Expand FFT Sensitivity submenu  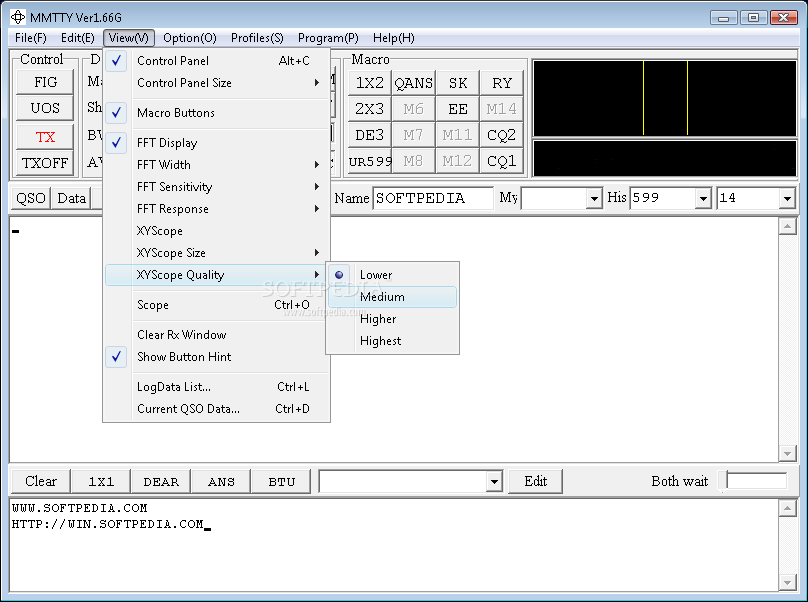[216, 187]
